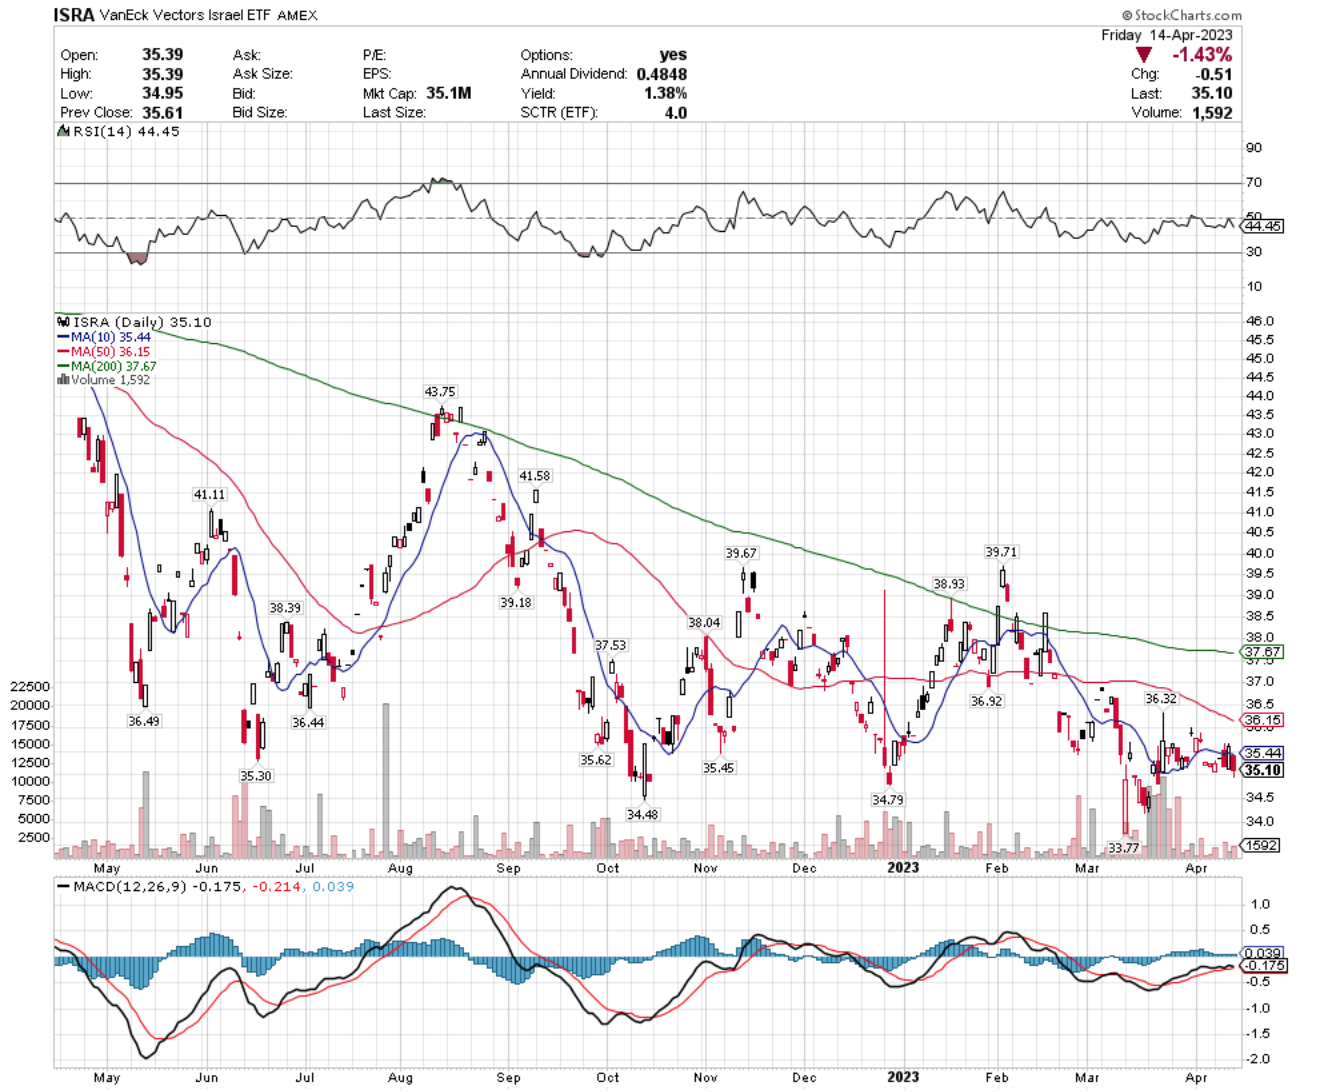Click the 39.67 price annotation
The width and height of the screenshot is (1318, 1092).
741,553
